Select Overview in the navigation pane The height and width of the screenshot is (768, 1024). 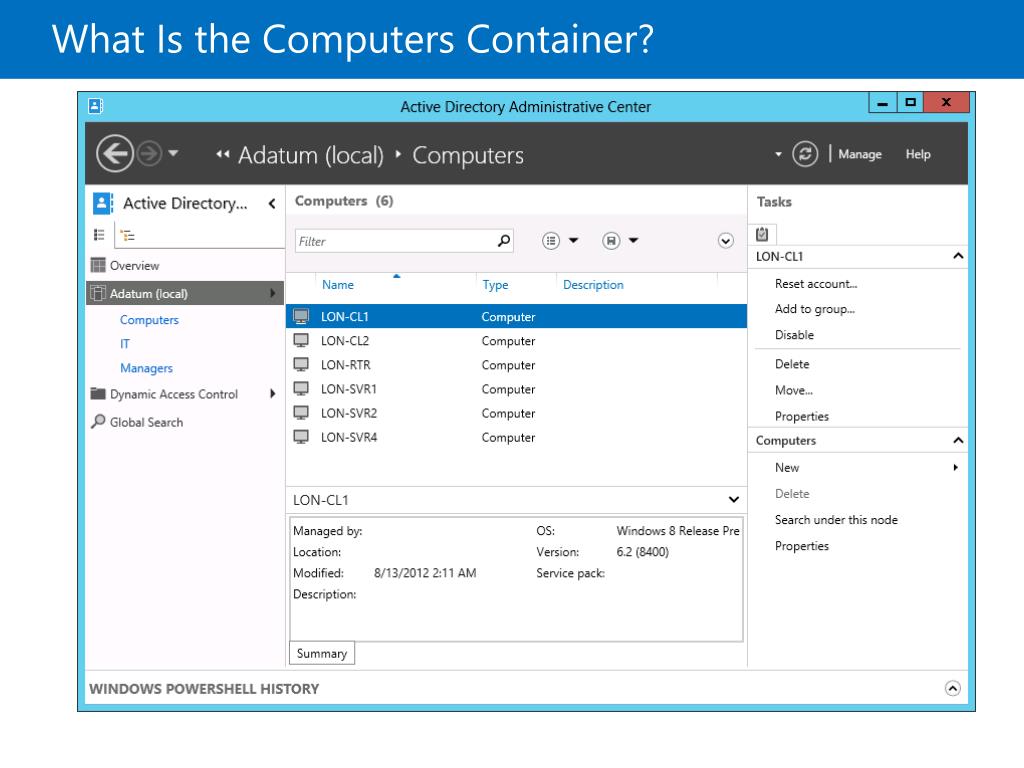click(134, 266)
